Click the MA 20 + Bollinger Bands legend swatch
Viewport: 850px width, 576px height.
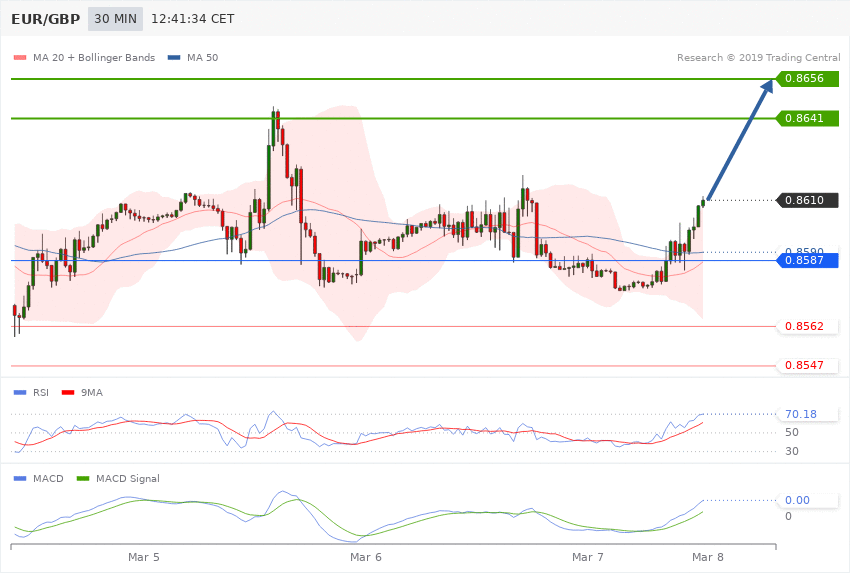(x=20, y=57)
